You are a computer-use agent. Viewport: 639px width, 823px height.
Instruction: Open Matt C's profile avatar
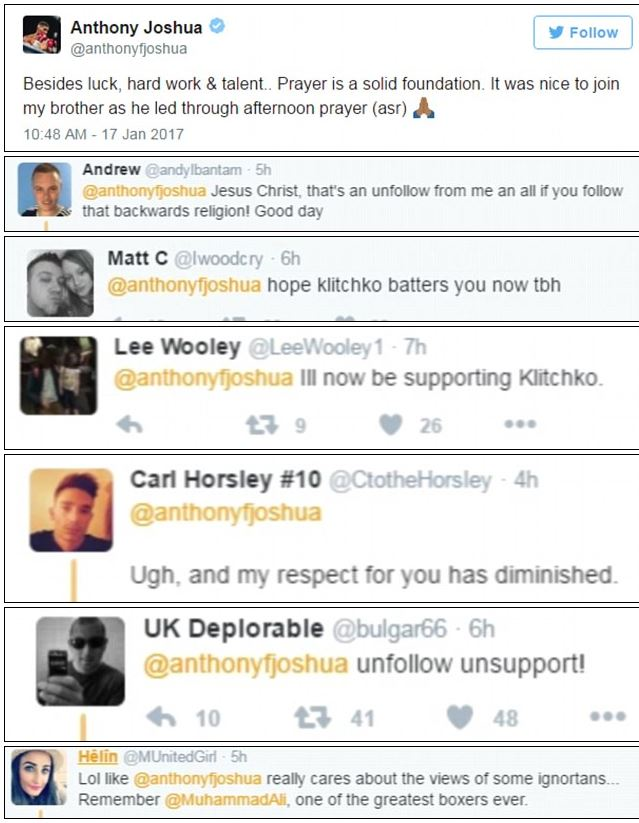[60, 283]
